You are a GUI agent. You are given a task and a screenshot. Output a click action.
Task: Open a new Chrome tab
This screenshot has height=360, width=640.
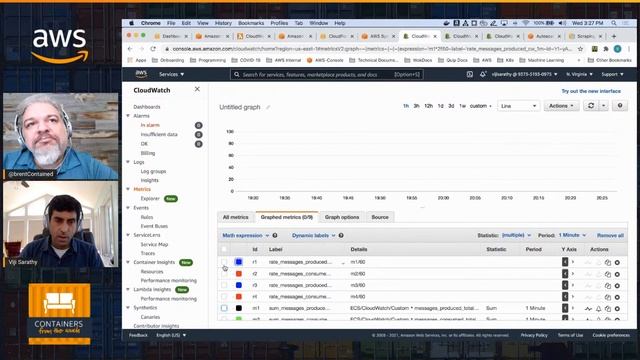[613, 36]
